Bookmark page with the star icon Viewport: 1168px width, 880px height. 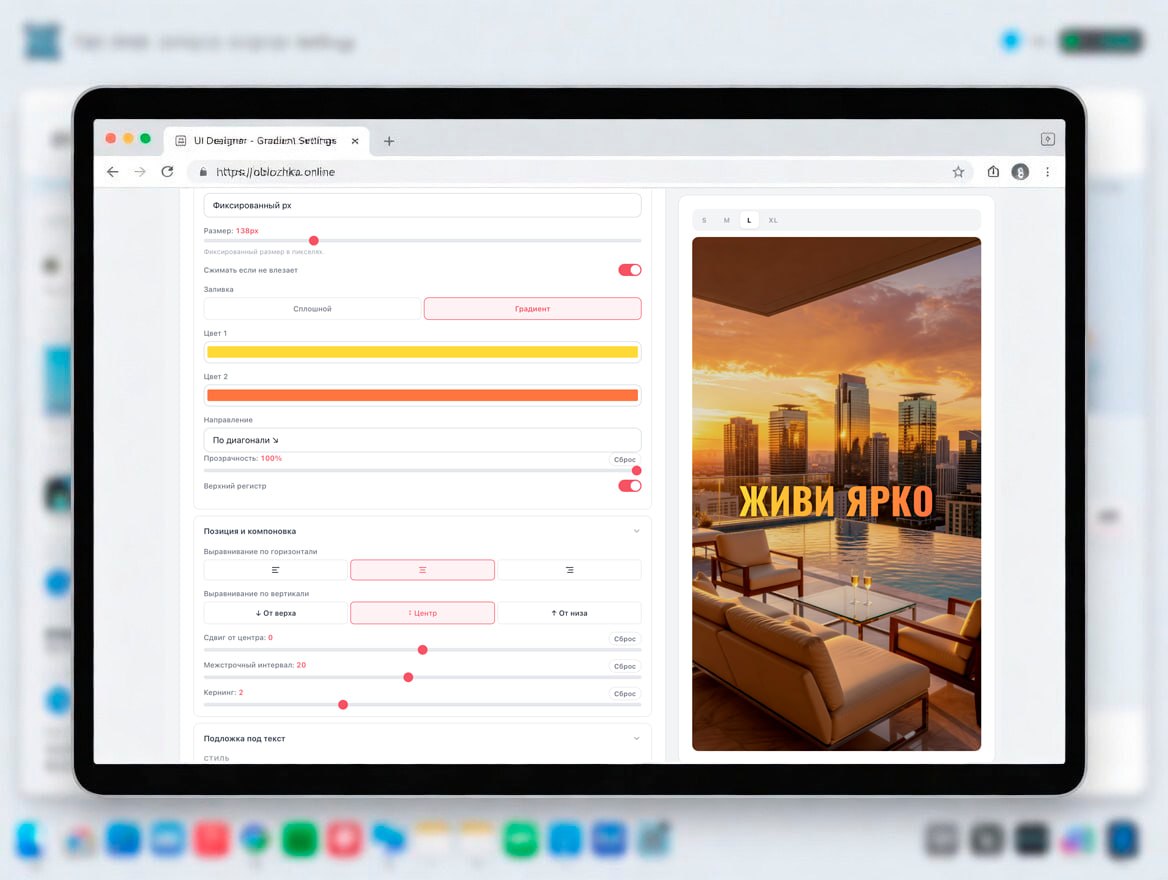[958, 172]
